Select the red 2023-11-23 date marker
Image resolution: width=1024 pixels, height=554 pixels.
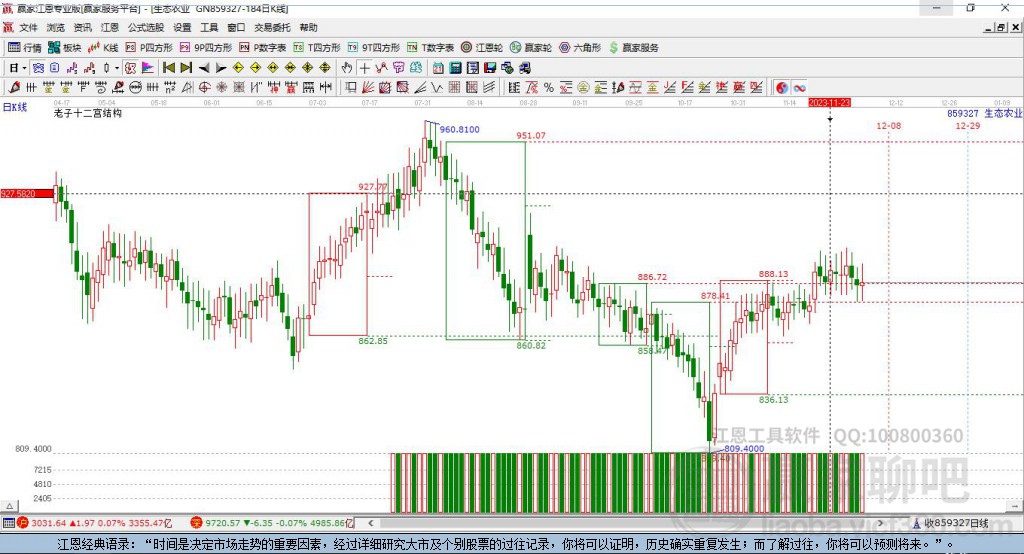[829, 103]
